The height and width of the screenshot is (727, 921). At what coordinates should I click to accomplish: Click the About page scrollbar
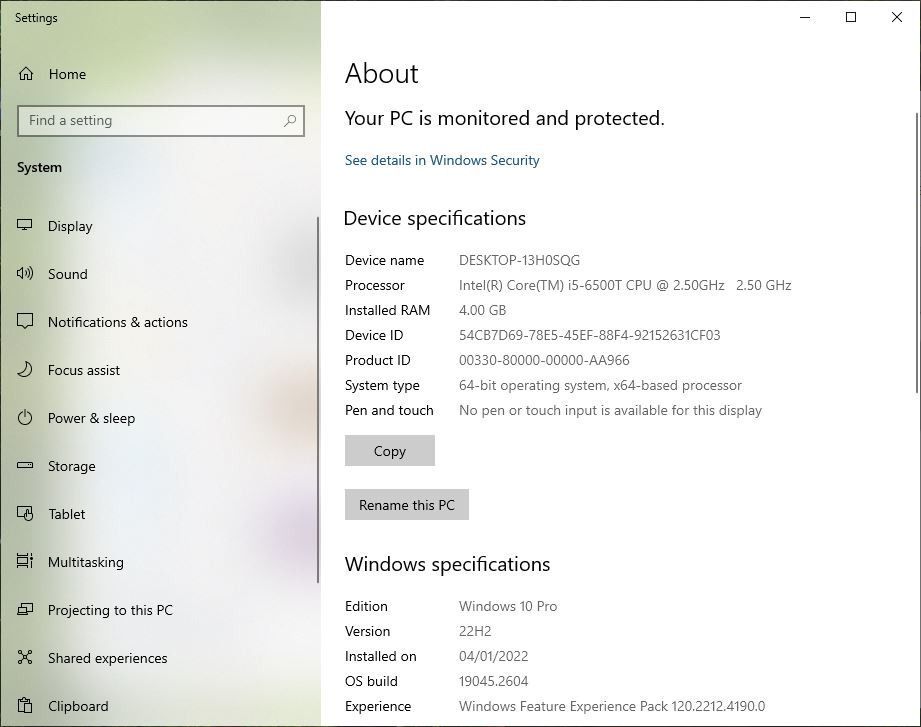(x=917, y=253)
